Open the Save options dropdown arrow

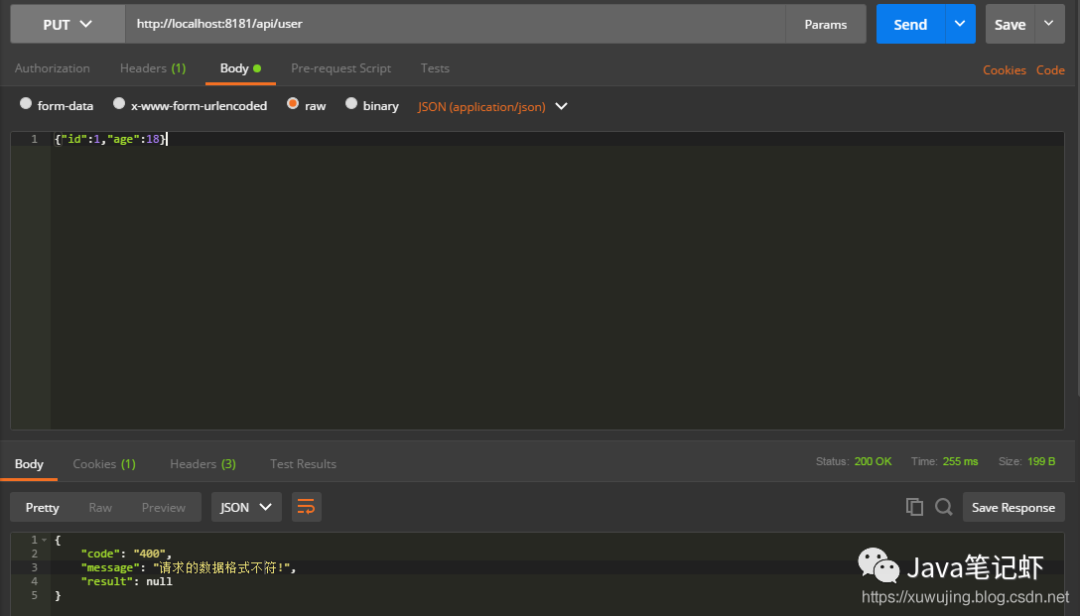click(x=1049, y=24)
